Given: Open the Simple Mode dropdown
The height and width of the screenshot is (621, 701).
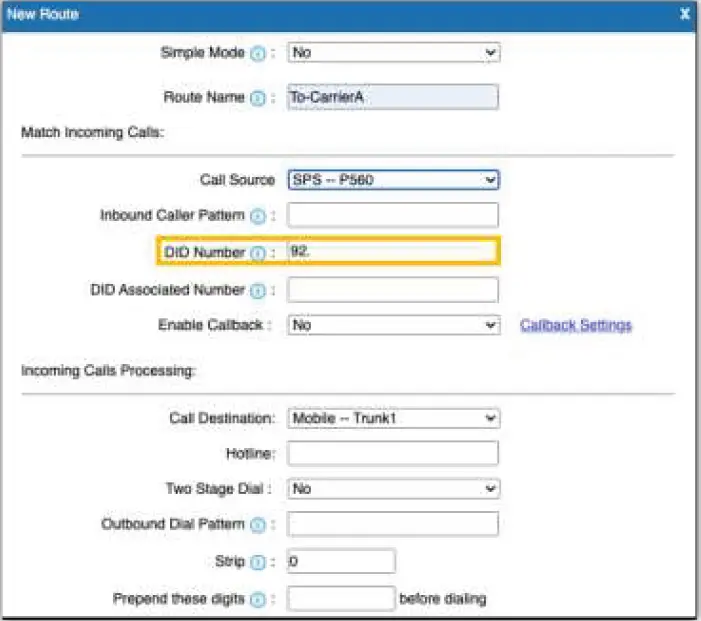Looking at the screenshot, I should click(x=393, y=53).
